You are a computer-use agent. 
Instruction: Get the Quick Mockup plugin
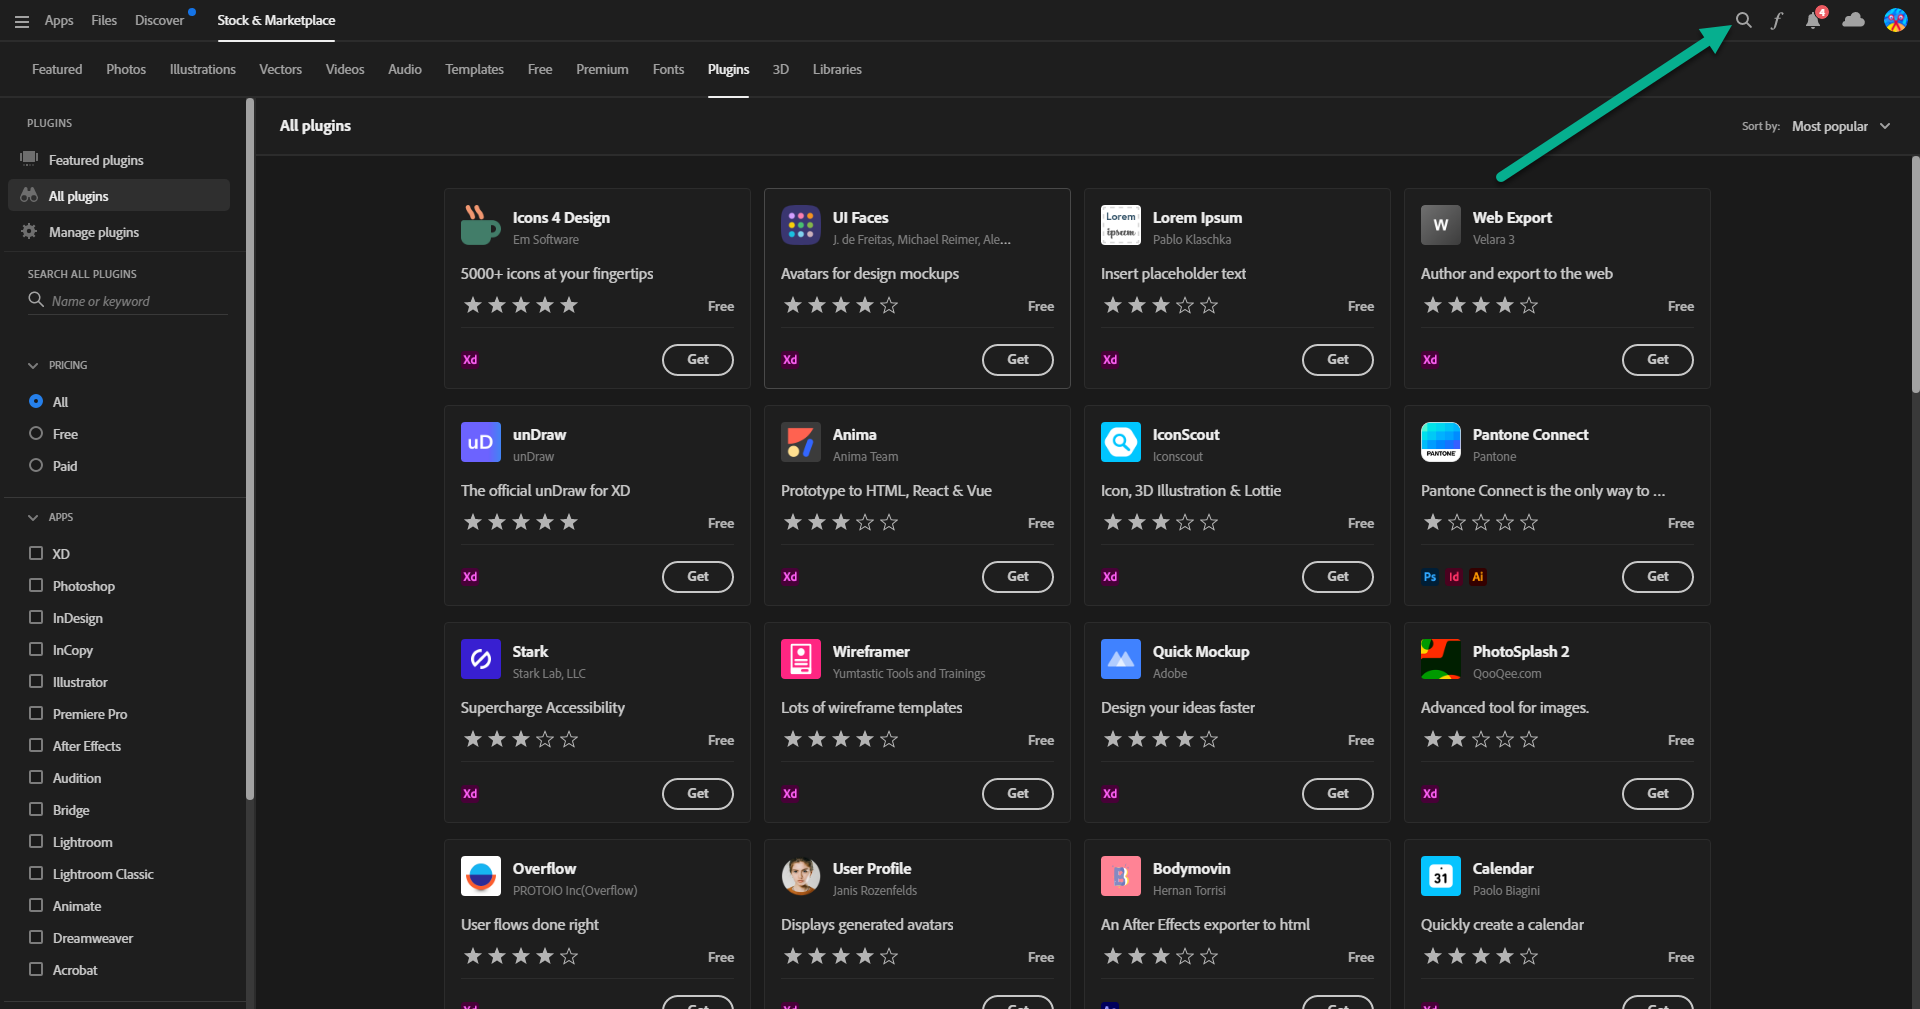[x=1338, y=794]
